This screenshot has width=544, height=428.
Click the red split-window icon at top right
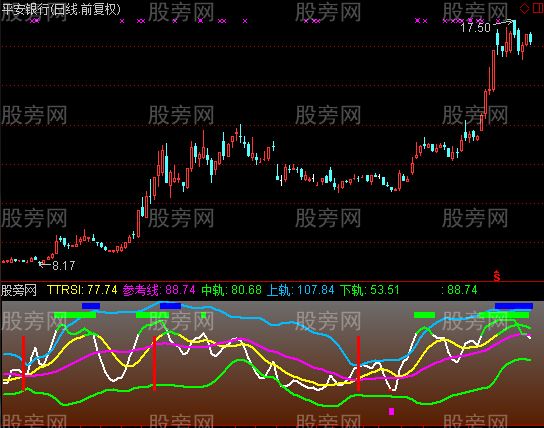pos(538,9)
